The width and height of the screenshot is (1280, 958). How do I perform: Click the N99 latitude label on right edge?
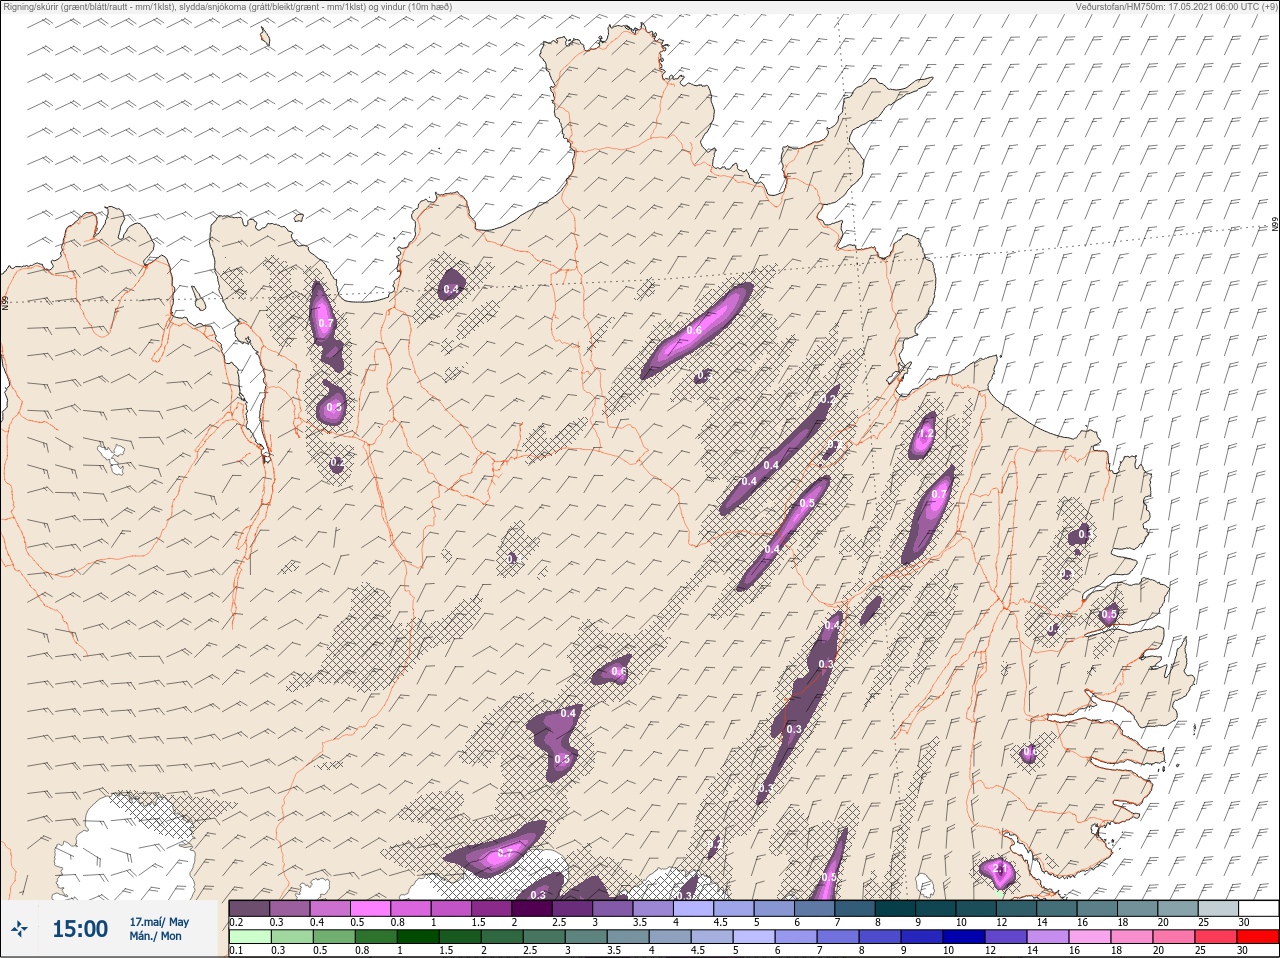click(x=1275, y=225)
